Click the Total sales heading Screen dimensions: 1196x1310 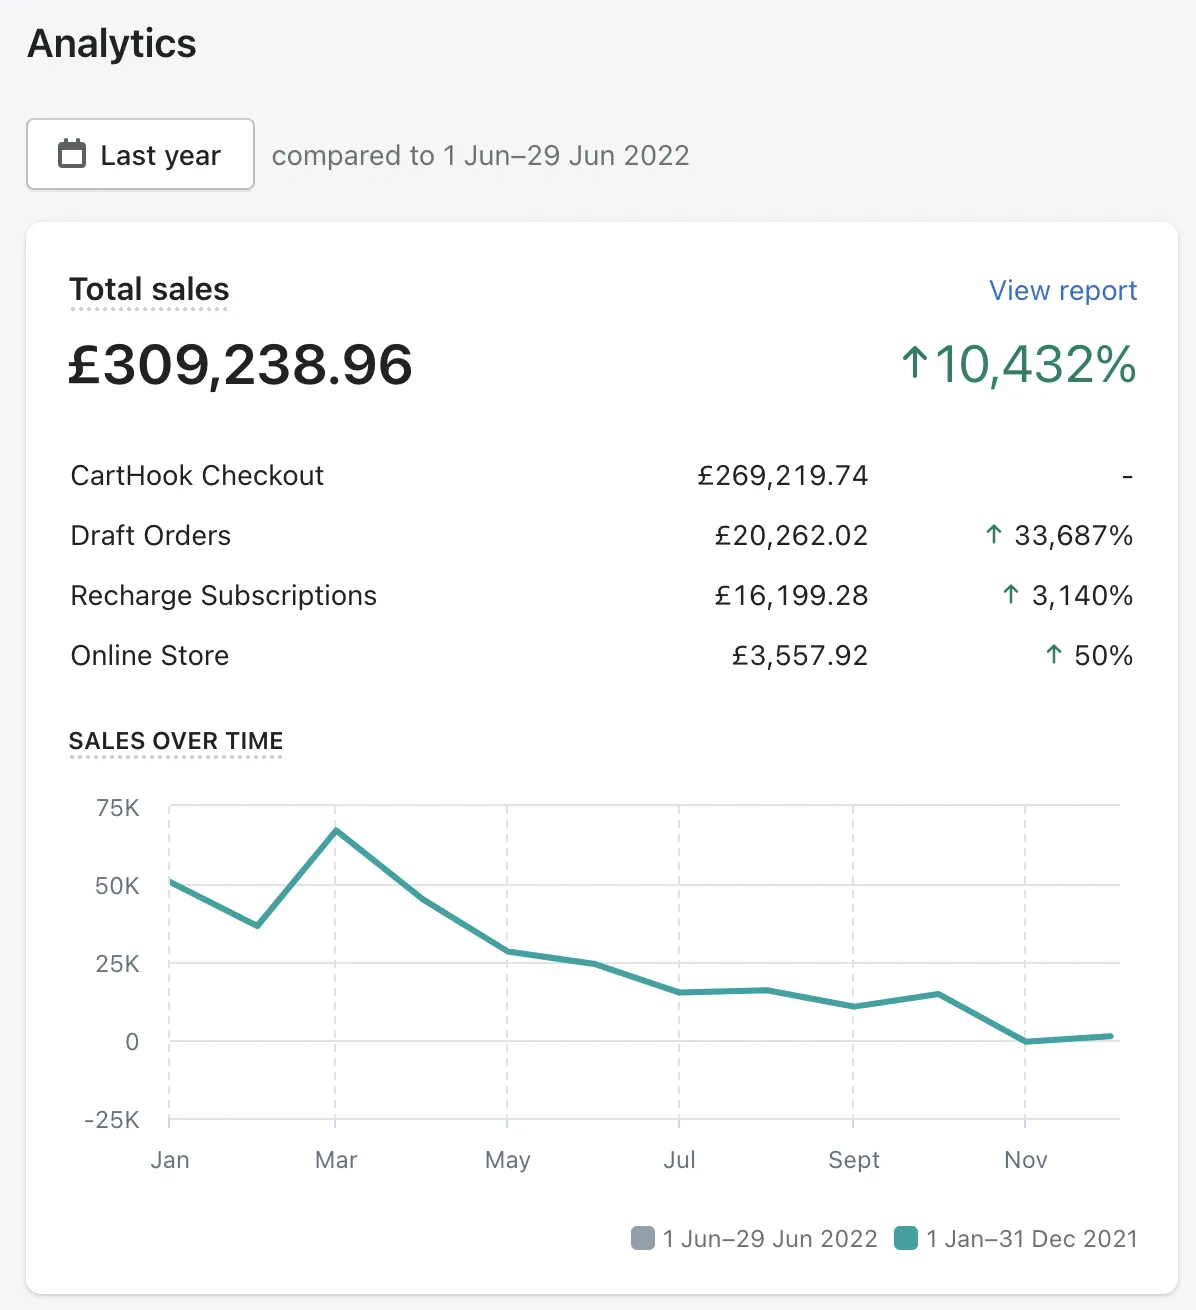[149, 290]
